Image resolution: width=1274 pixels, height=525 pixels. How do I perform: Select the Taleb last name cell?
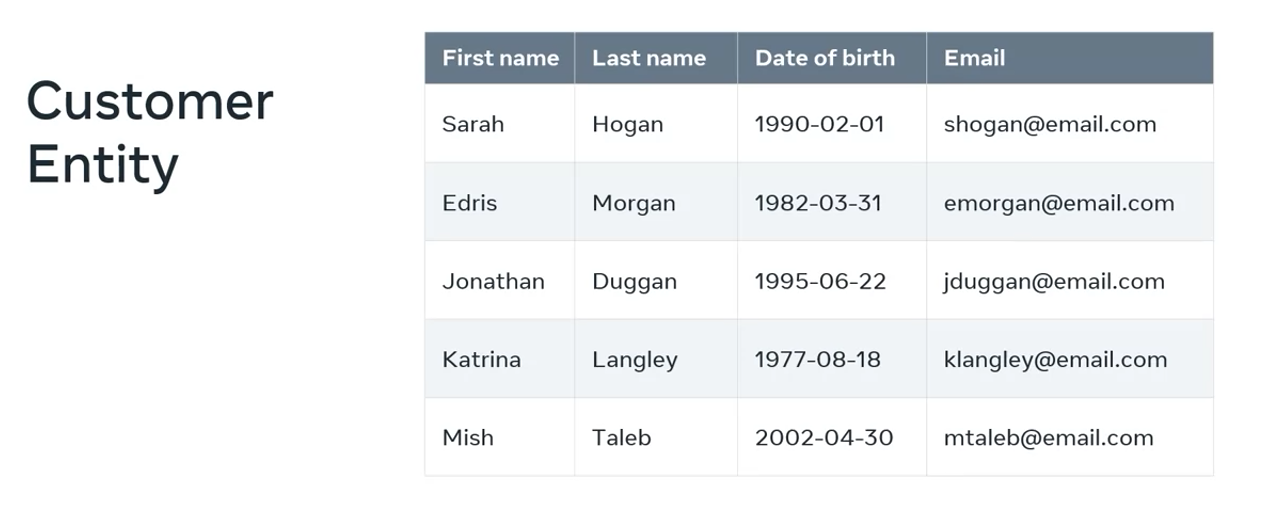tap(621, 437)
